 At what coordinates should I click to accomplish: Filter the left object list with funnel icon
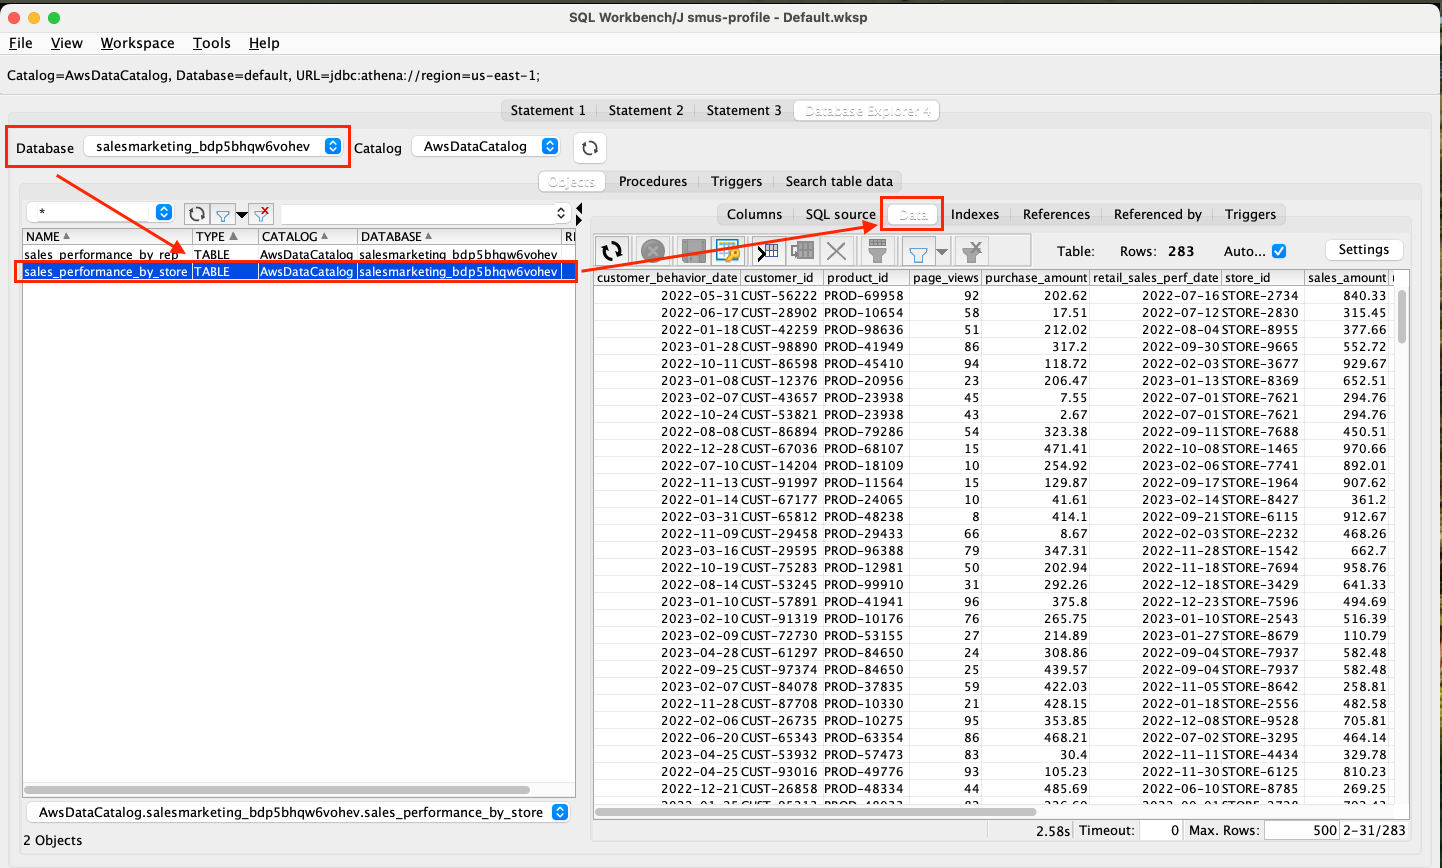click(222, 212)
